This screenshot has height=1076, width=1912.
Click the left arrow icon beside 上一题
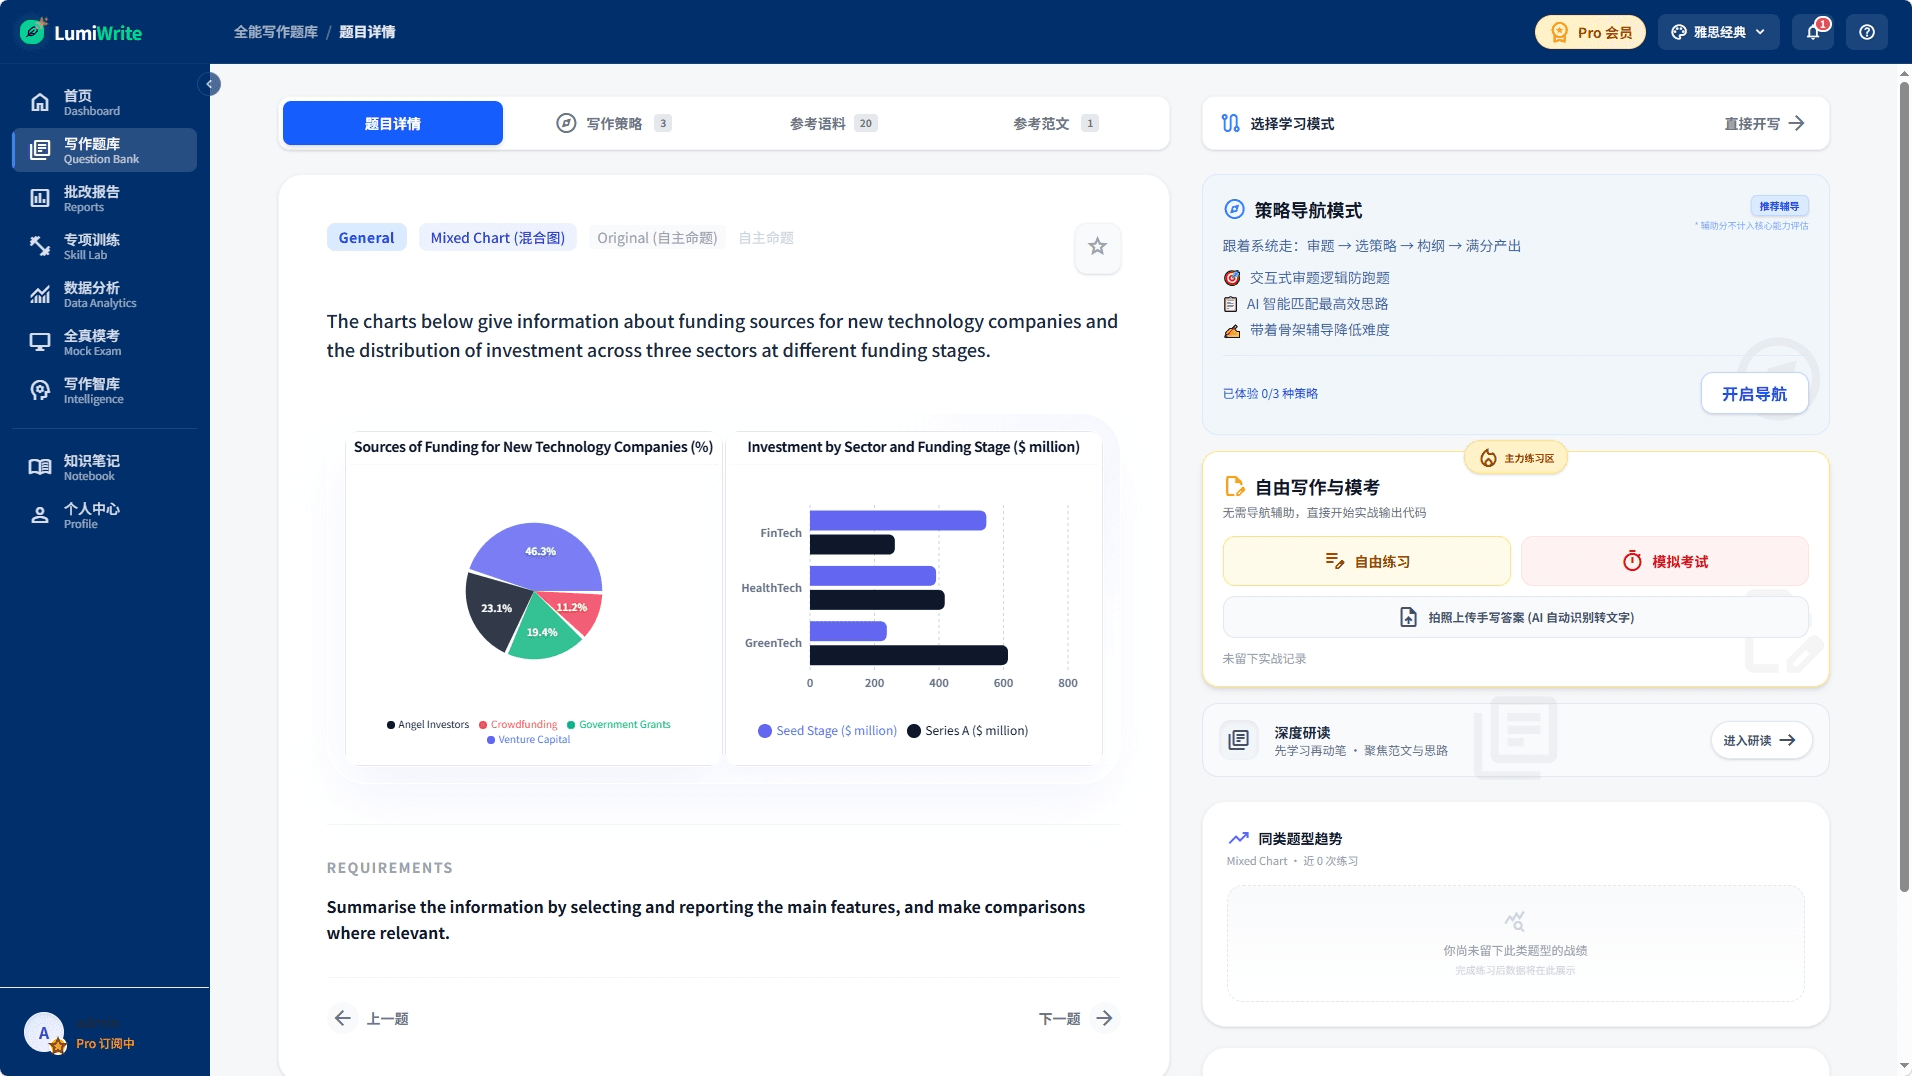343,1018
